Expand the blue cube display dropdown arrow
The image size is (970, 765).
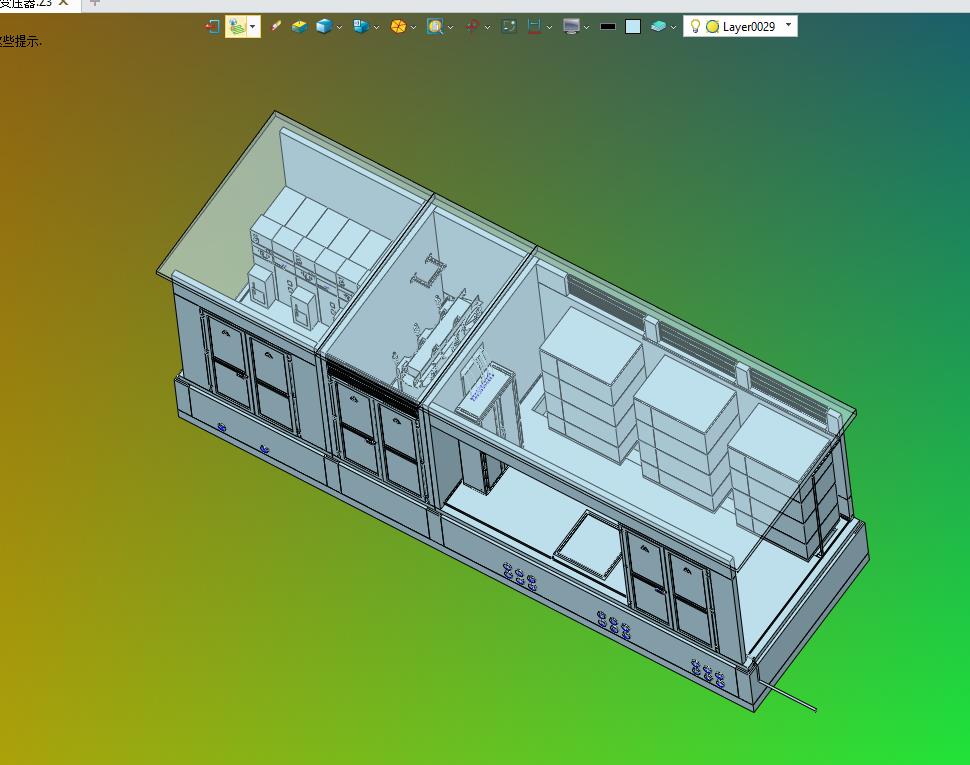pos(339,27)
